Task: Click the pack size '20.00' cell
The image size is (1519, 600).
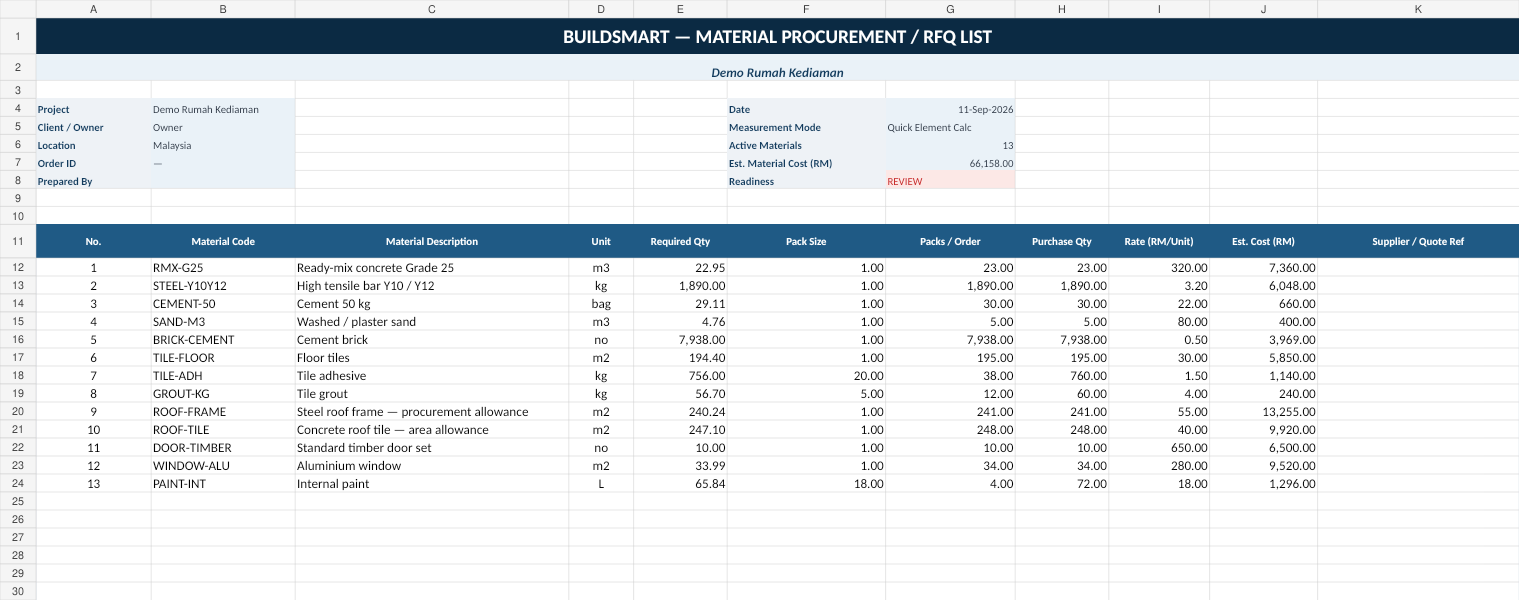Action: (x=806, y=376)
